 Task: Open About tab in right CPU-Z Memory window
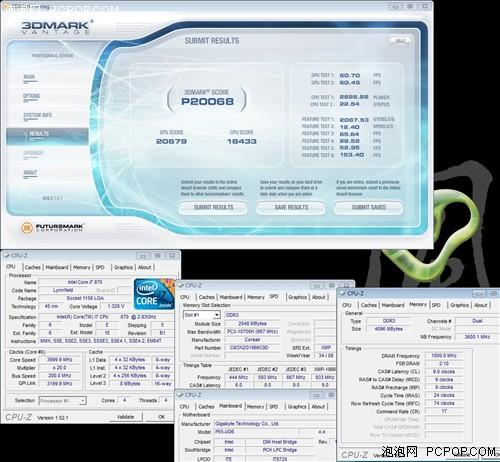tap(481, 305)
